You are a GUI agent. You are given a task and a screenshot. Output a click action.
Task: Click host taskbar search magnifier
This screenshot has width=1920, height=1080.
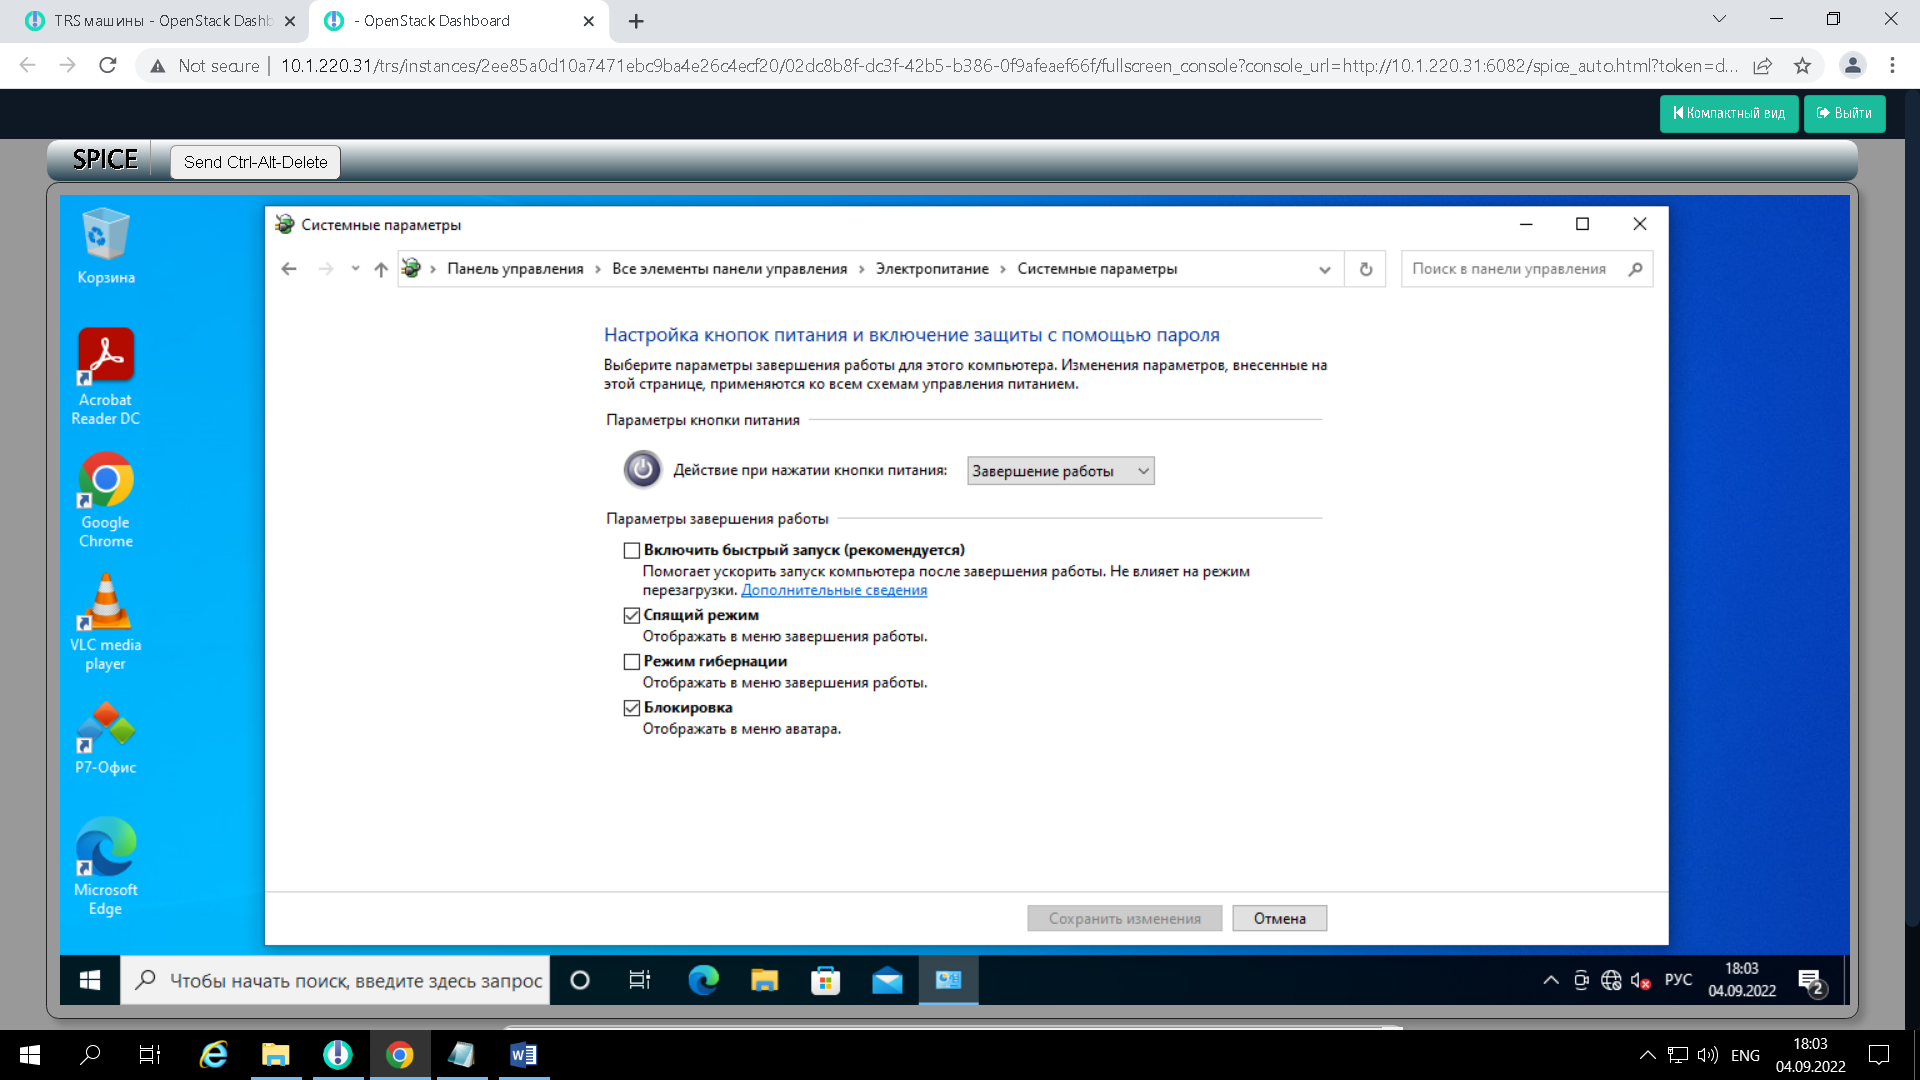pos(90,1055)
